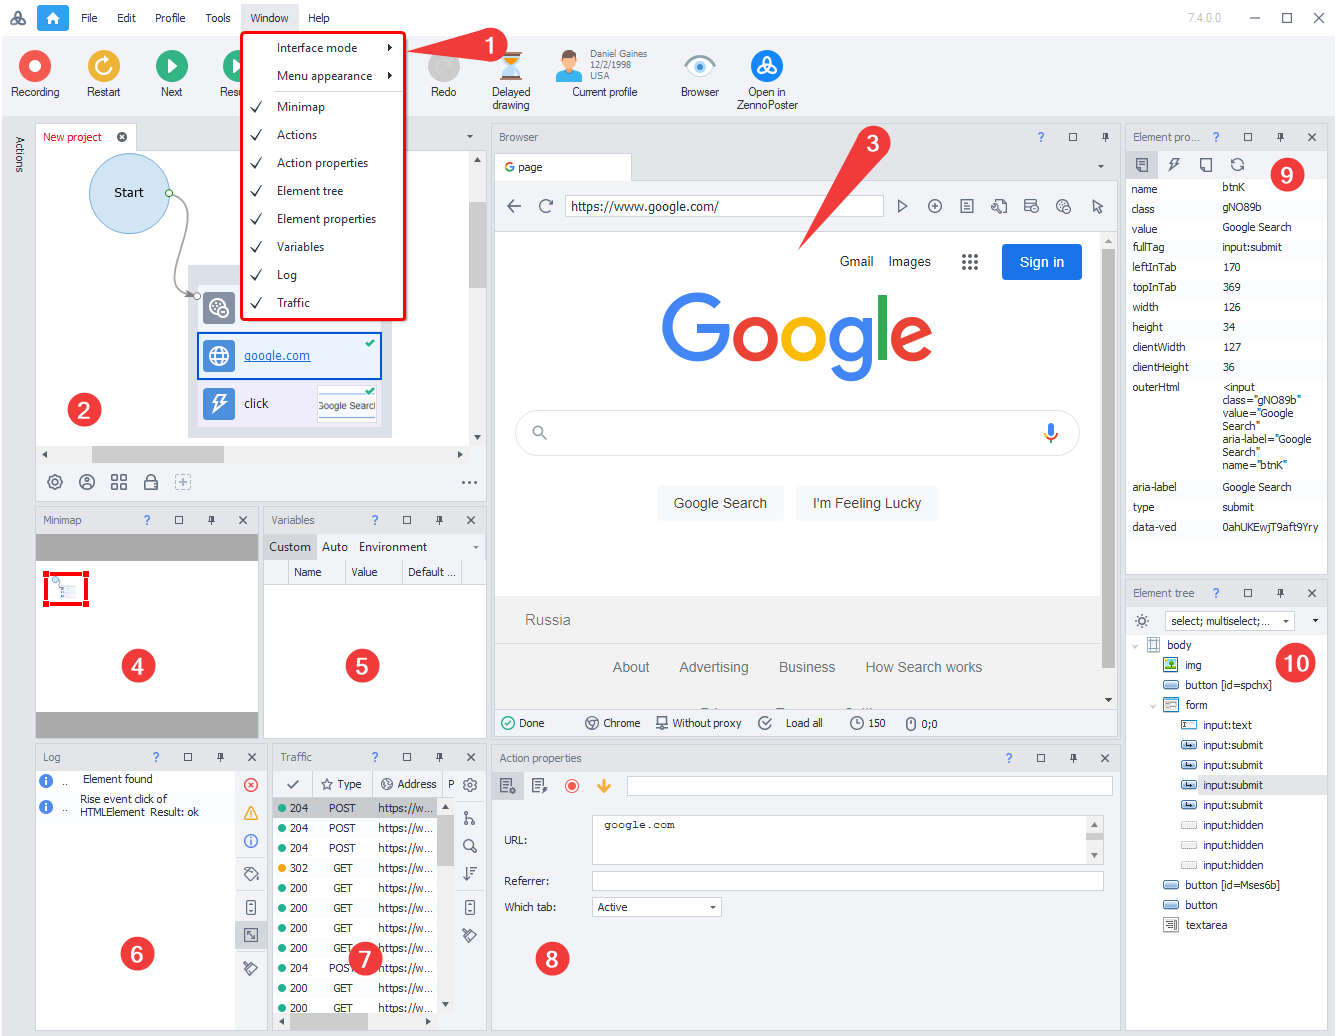
Task: Click the Recording button in toolbar
Action: 35,67
